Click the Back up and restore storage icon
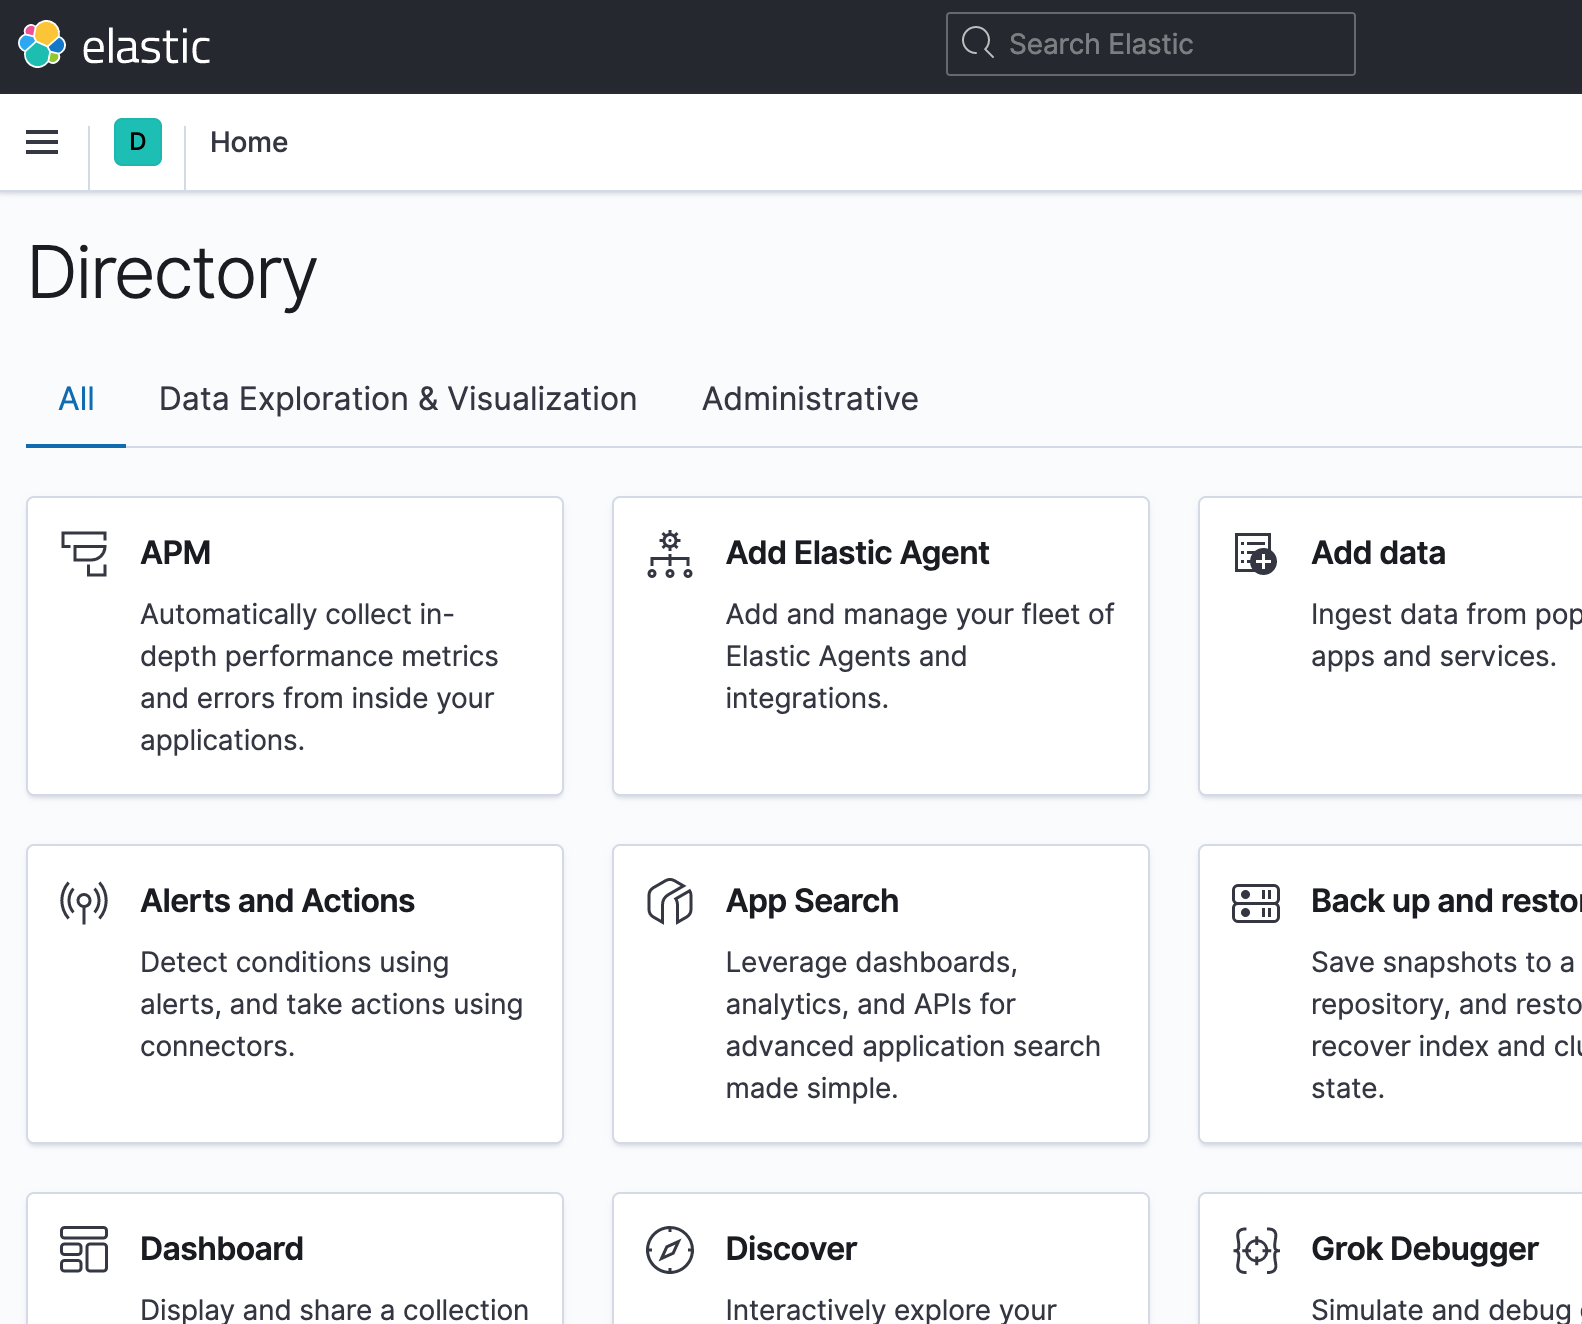 [1255, 903]
